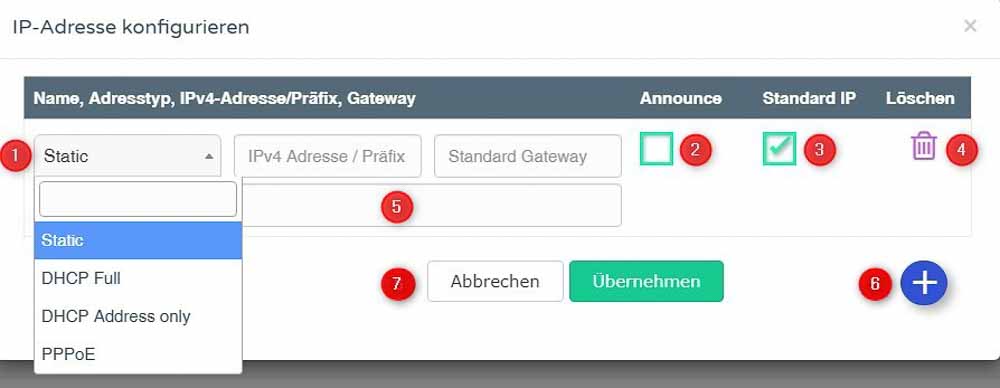
Task: Select the PPPoE address type
Action: pos(138,354)
